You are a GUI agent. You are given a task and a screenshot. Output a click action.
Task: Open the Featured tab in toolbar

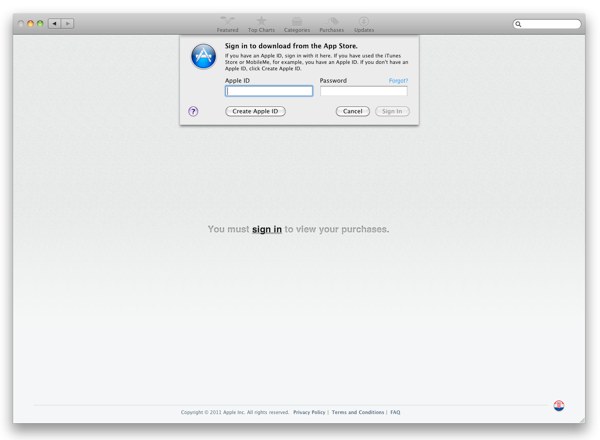pos(227,24)
